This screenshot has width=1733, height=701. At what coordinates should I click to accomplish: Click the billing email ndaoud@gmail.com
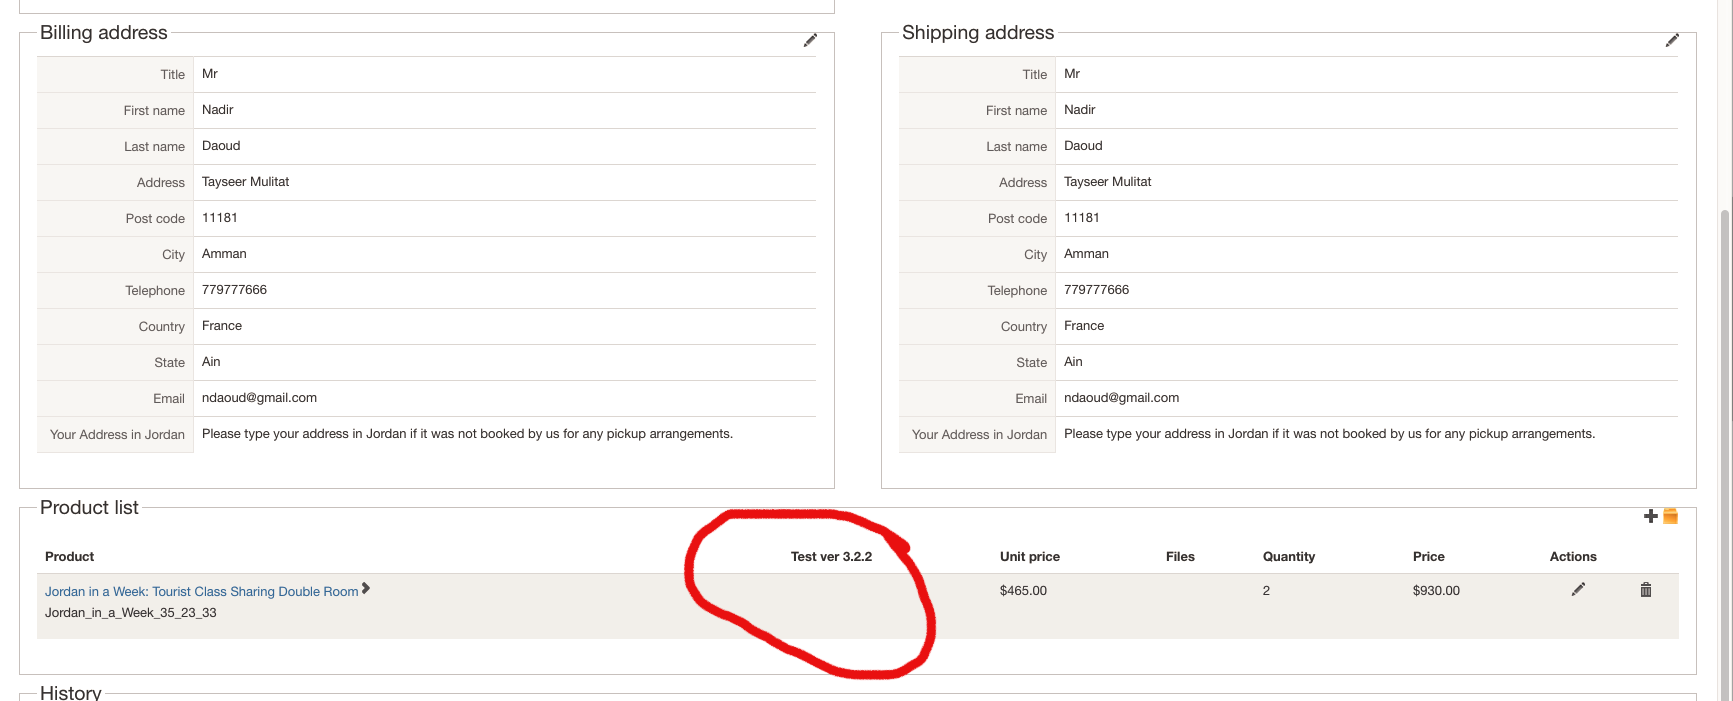click(259, 398)
